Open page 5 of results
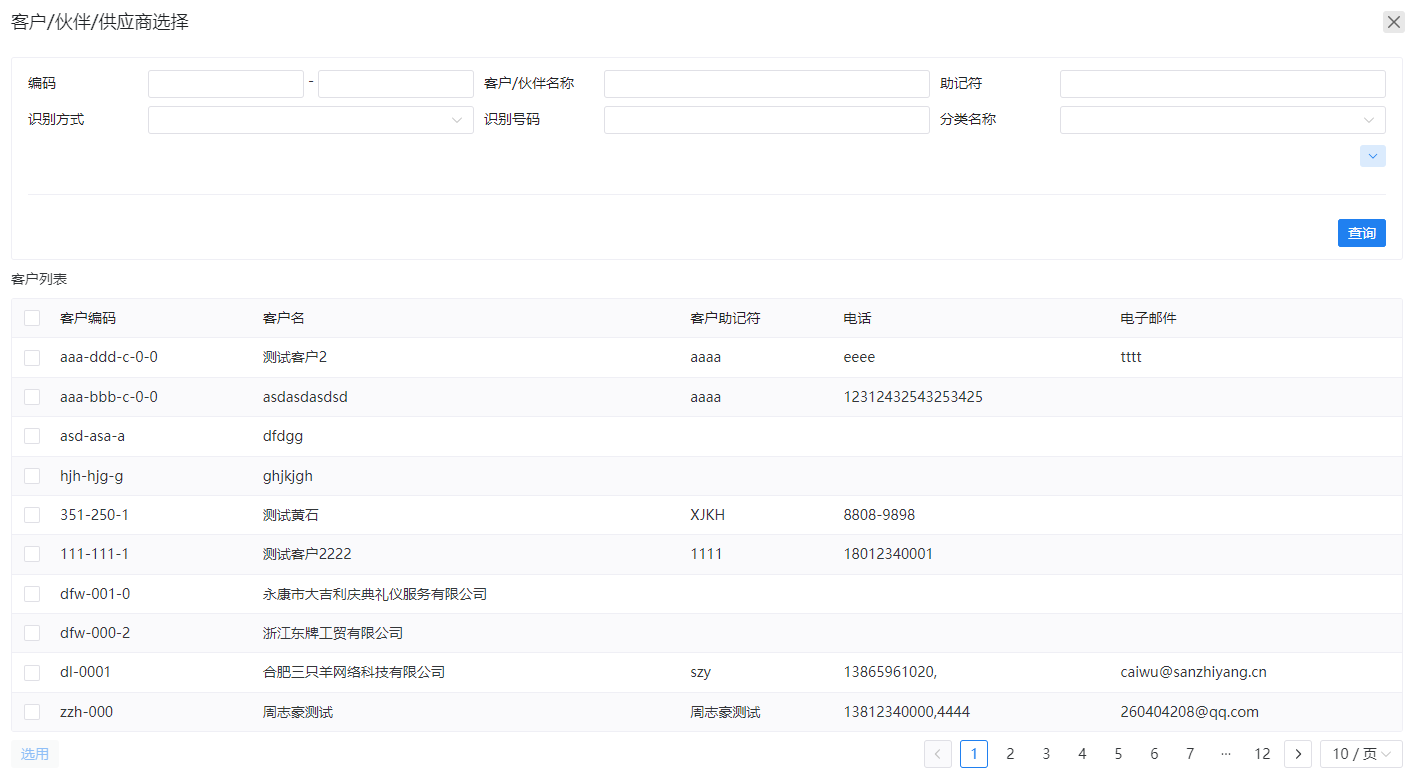 [1118, 754]
